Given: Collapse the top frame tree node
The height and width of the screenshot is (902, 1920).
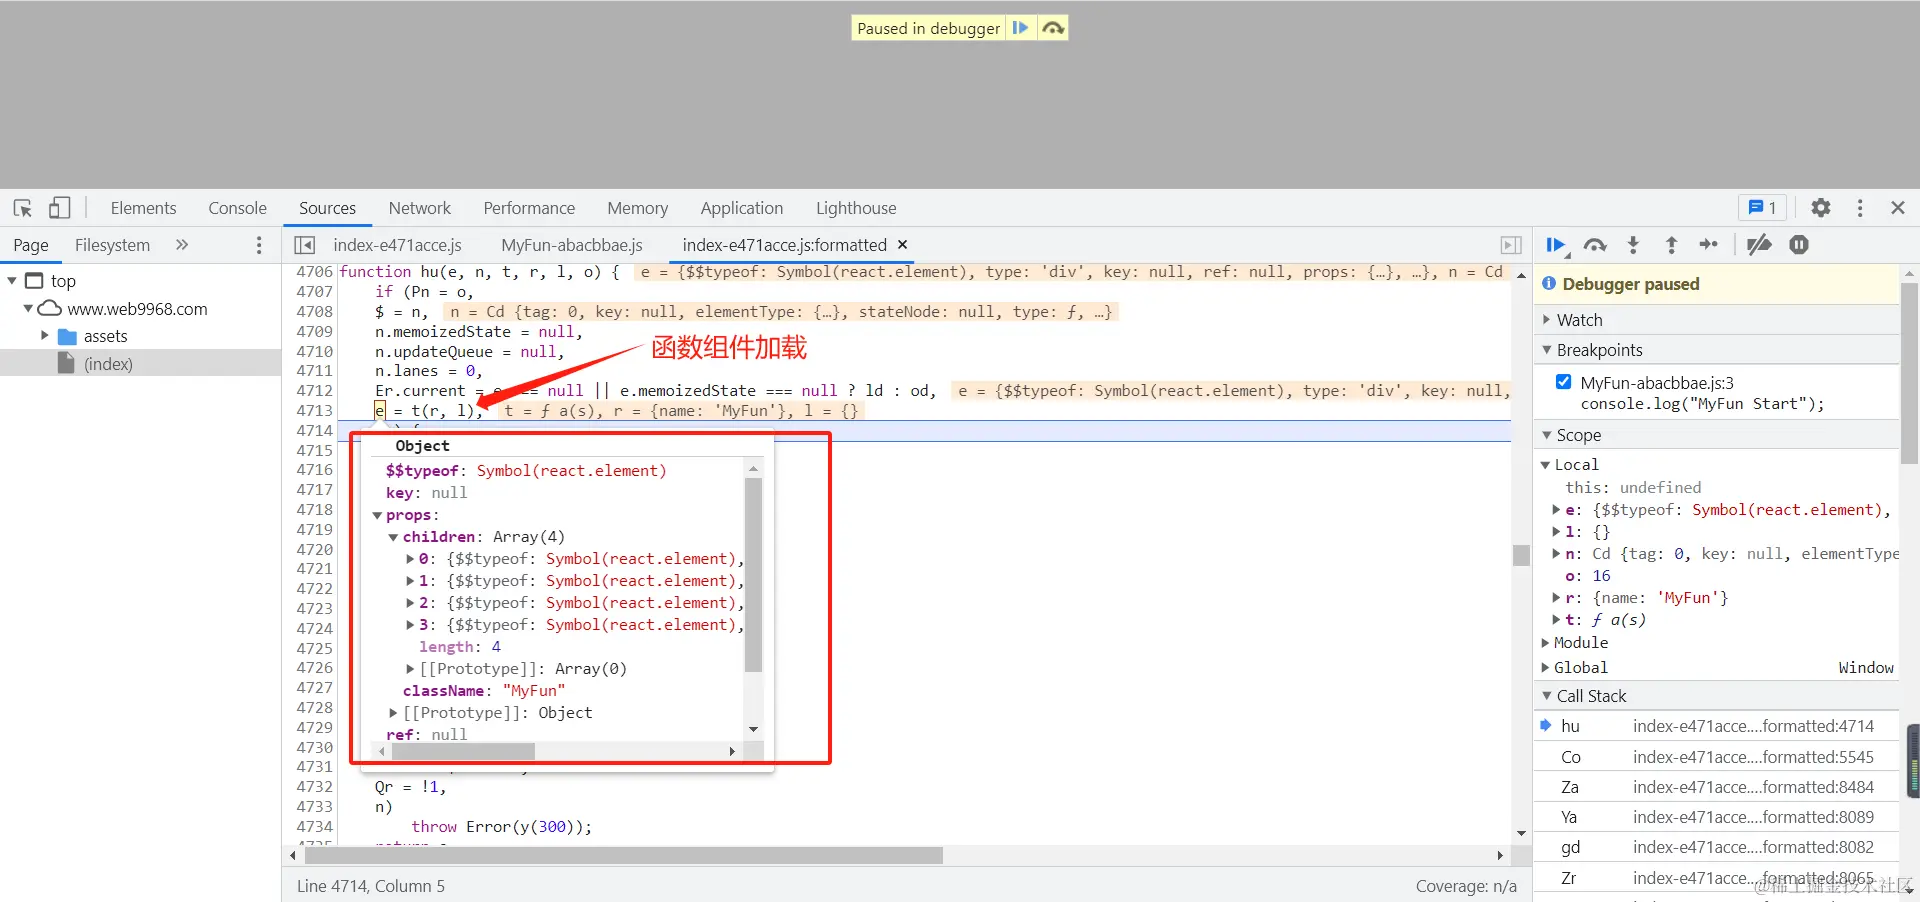Looking at the screenshot, I should pos(12,281).
